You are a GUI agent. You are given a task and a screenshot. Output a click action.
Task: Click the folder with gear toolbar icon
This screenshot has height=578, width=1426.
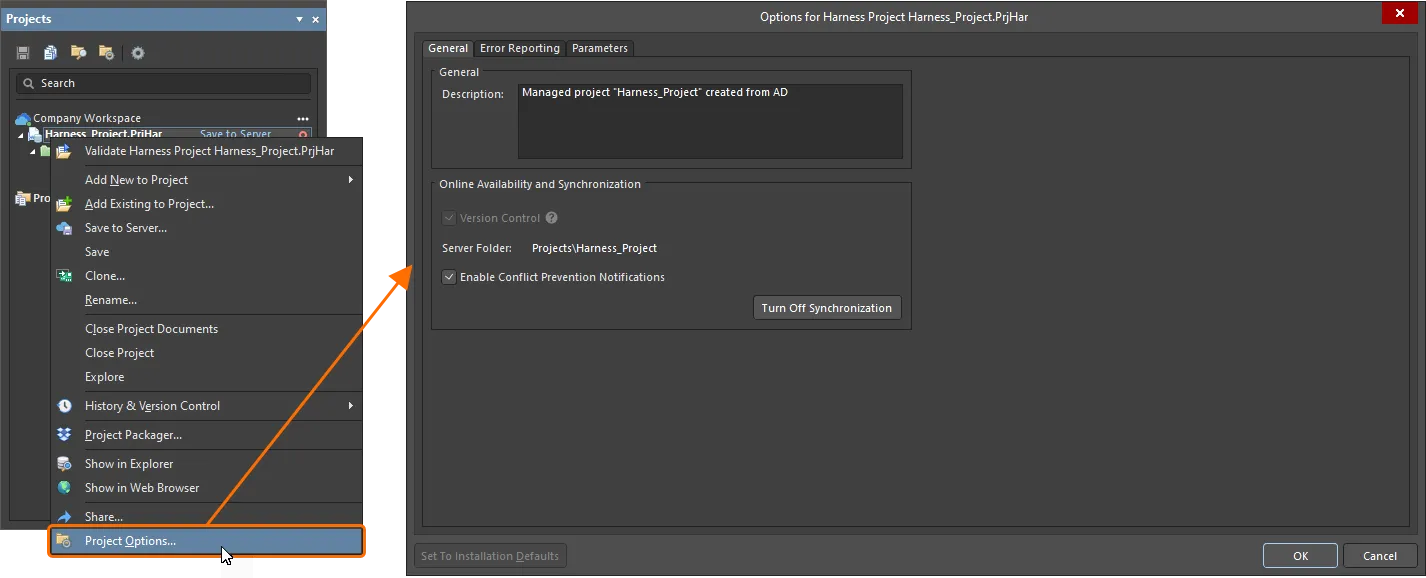pos(106,53)
